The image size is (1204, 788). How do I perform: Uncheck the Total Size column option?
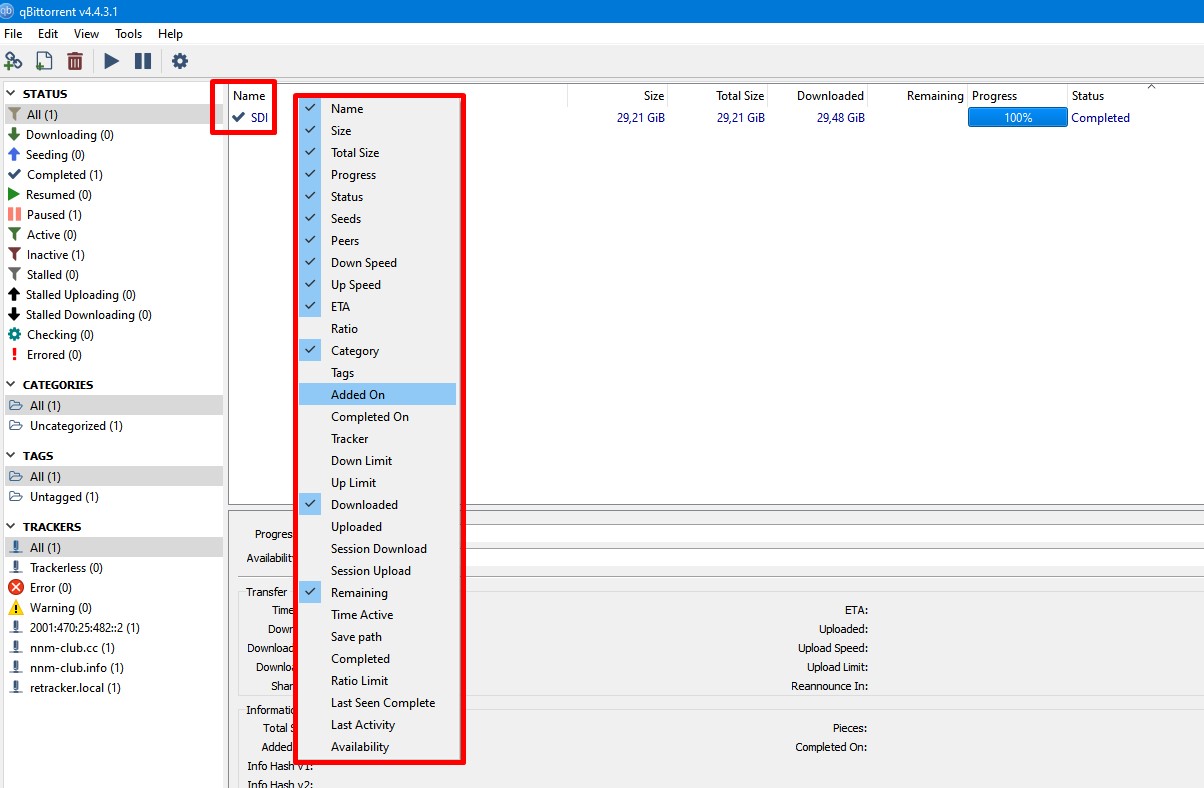(377, 153)
